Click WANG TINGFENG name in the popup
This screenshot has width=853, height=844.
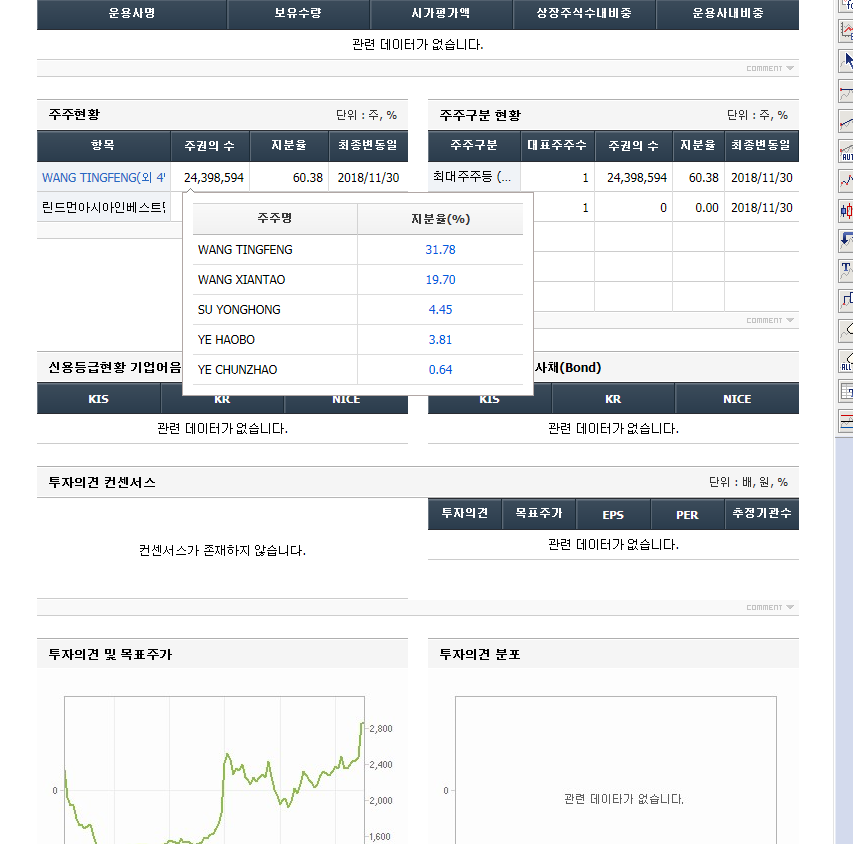coord(245,250)
